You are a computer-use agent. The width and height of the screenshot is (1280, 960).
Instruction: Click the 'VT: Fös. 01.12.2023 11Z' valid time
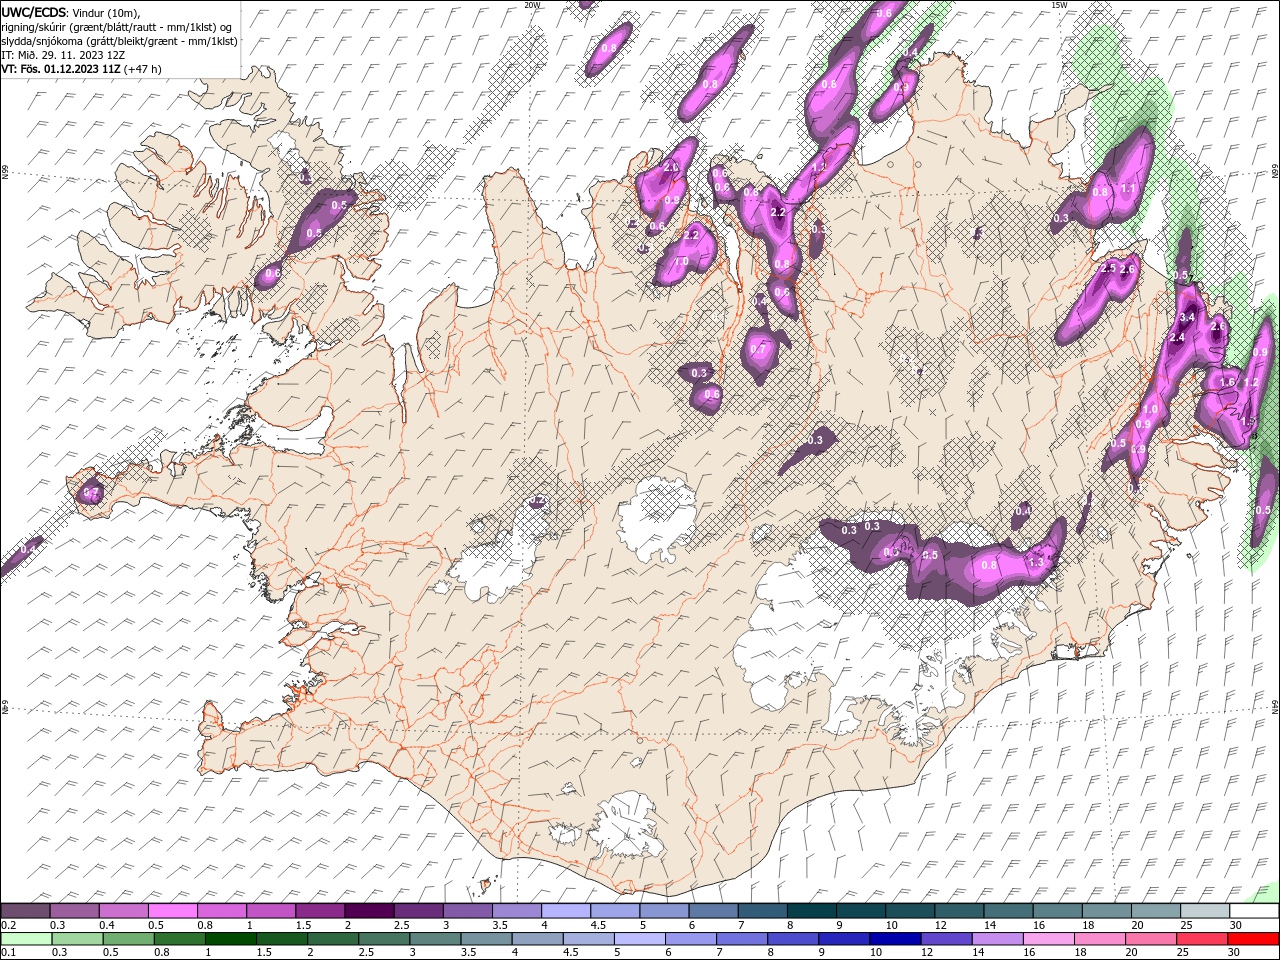click(60, 69)
